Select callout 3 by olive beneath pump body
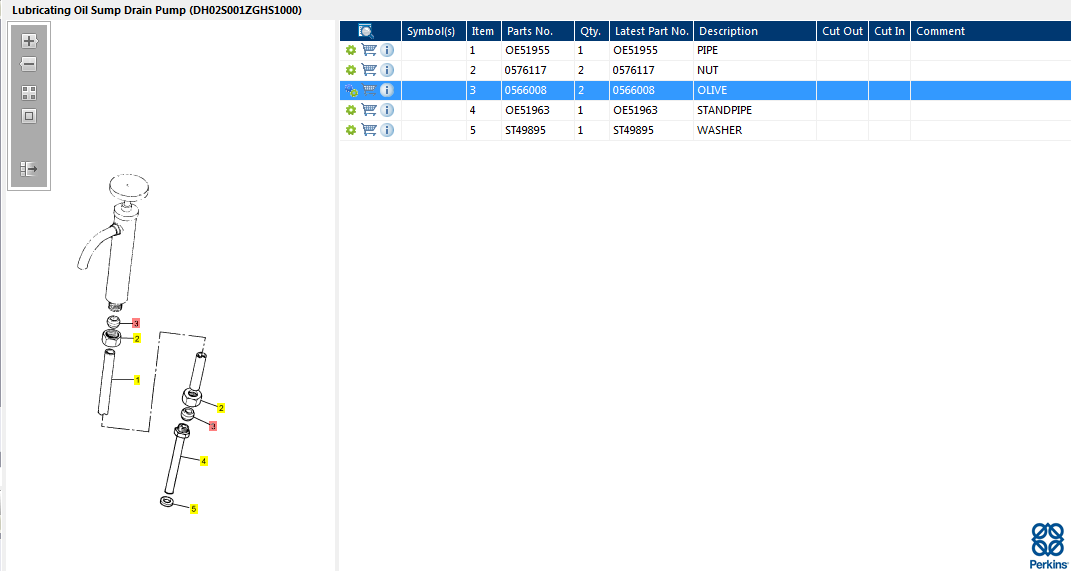This screenshot has height=571, width=1071. pyautogui.click(x=136, y=323)
